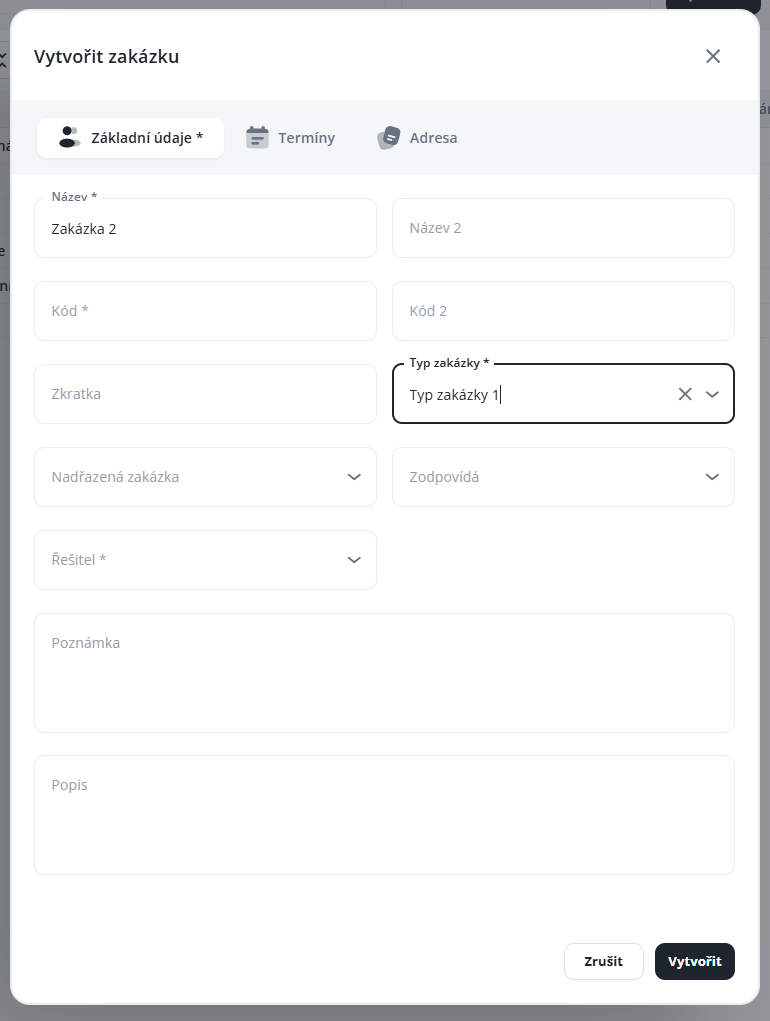Switch to the Adresa tab
The image size is (770, 1021).
coord(433,138)
